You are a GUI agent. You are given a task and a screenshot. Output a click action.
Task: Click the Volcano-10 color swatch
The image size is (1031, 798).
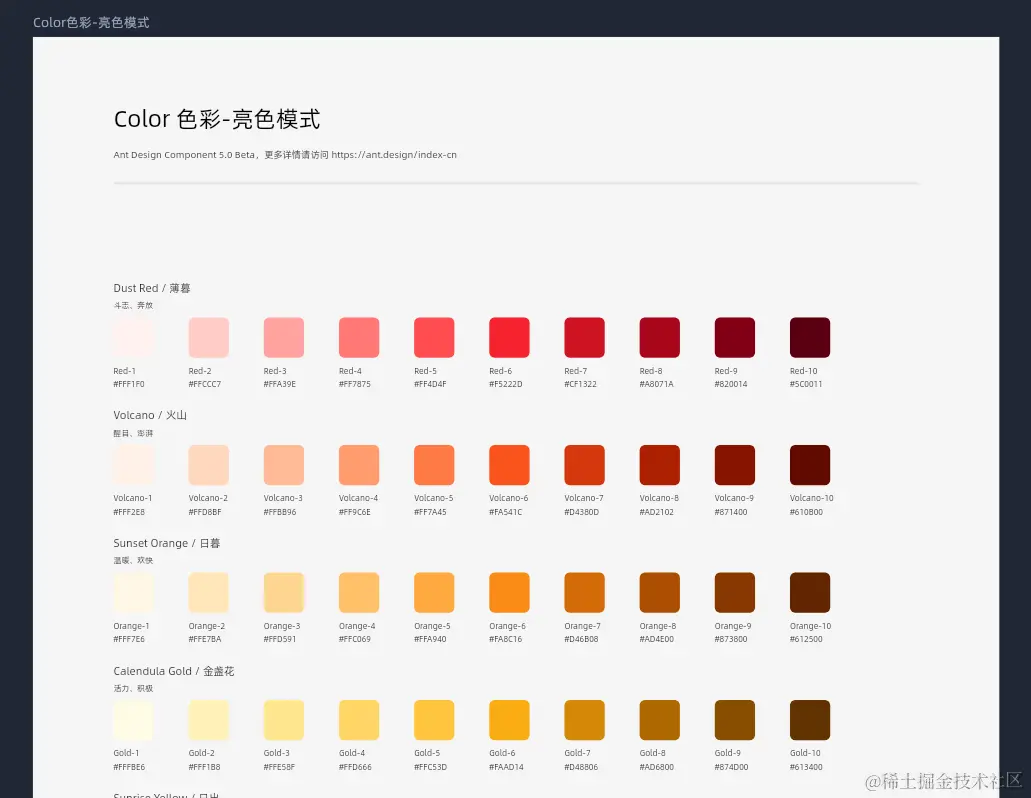pos(810,465)
